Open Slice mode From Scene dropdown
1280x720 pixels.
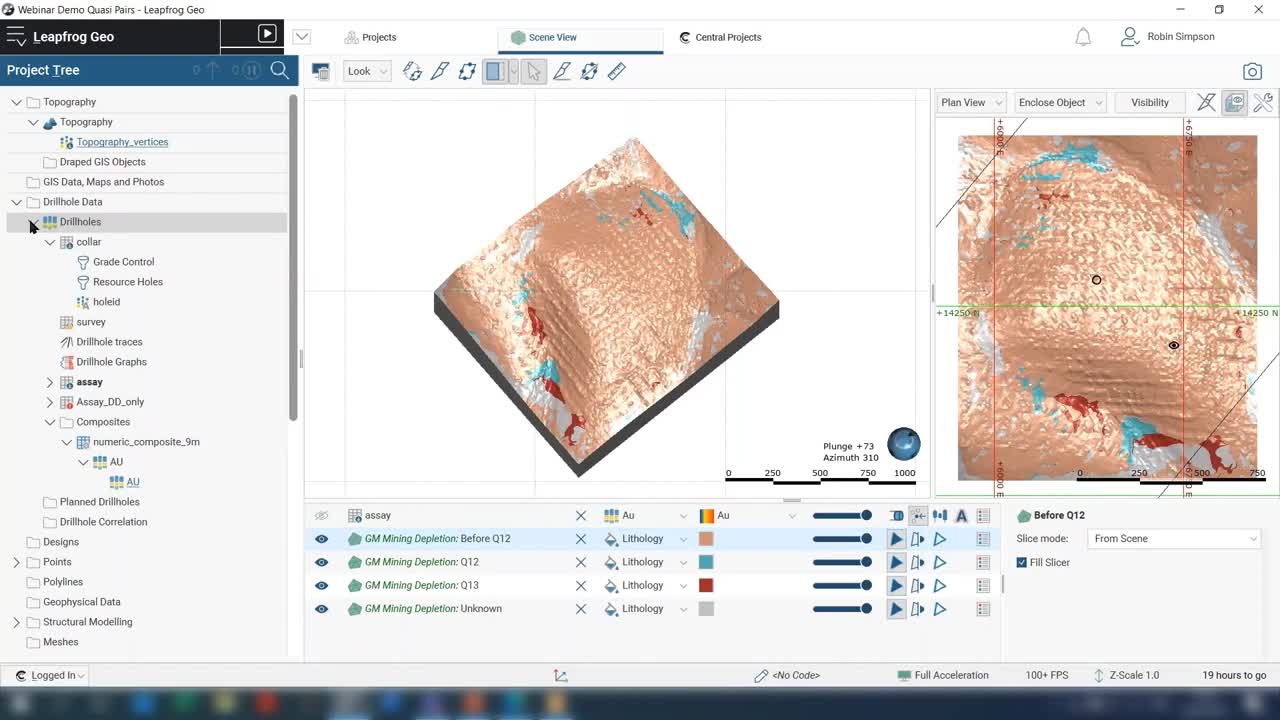(x=1175, y=539)
